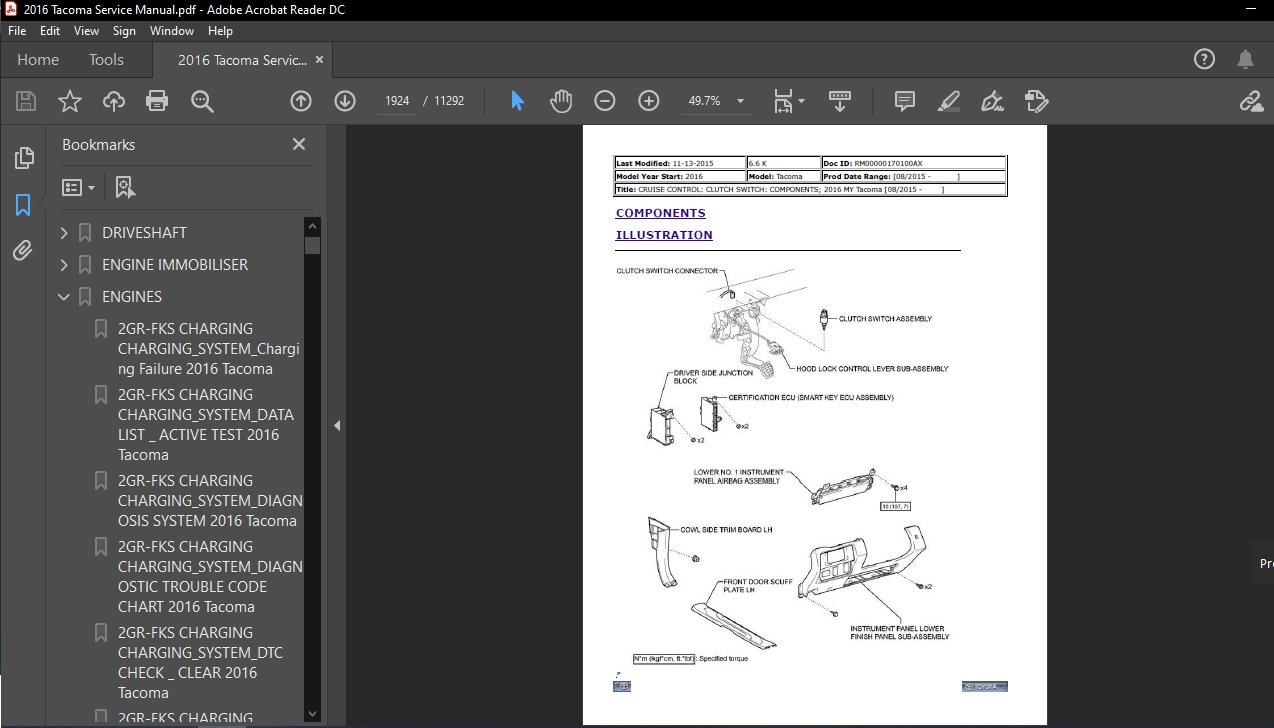Viewport: 1274px width, 728px height.
Task: Open the Edit menu
Action: click(50, 31)
